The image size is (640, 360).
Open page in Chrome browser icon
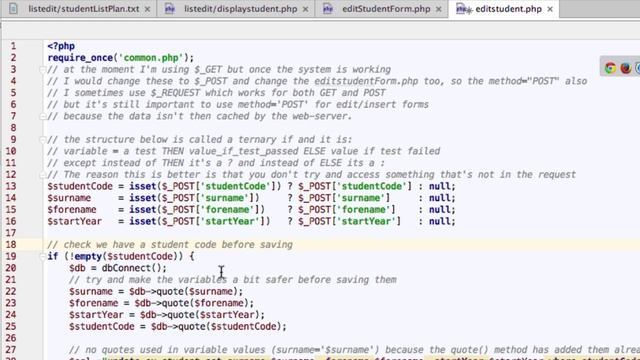(x=611, y=68)
